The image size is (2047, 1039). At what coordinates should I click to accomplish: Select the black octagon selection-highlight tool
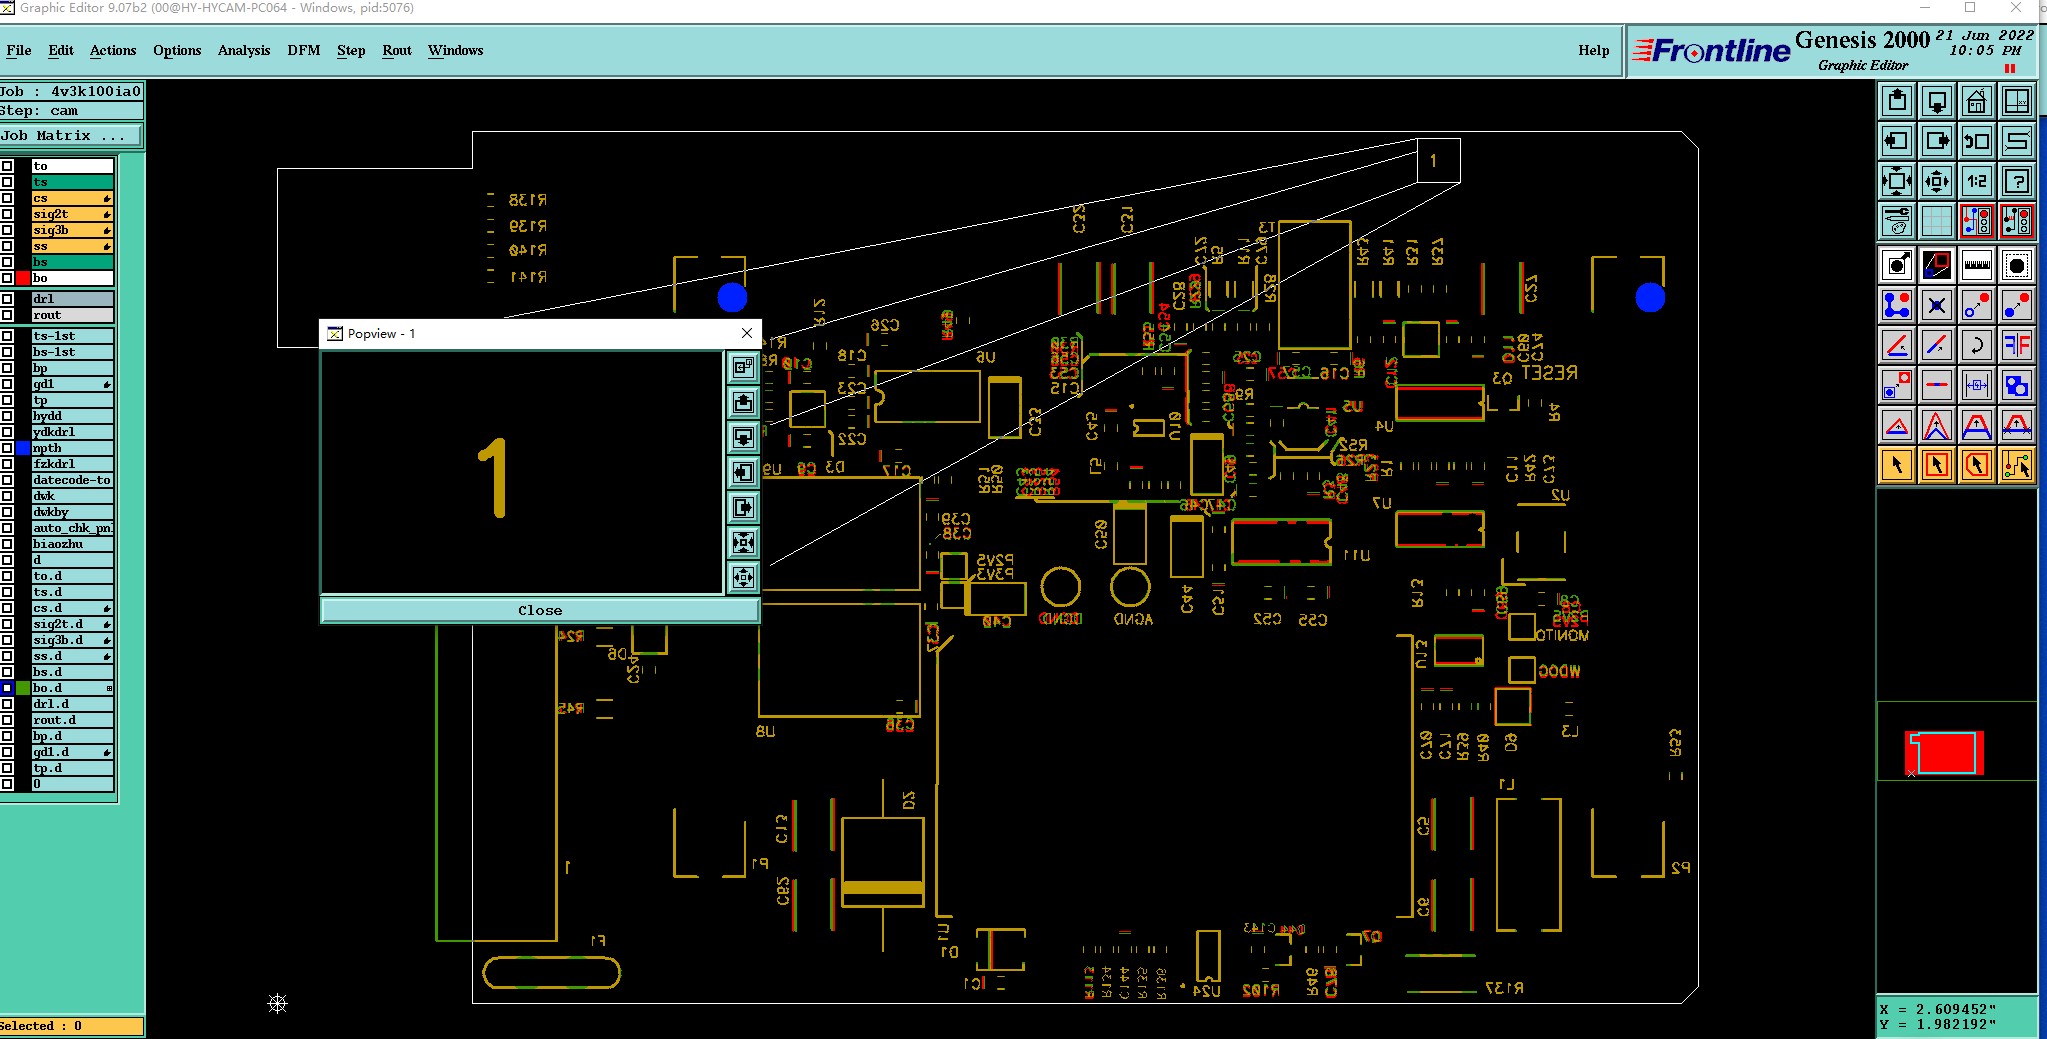(2017, 265)
